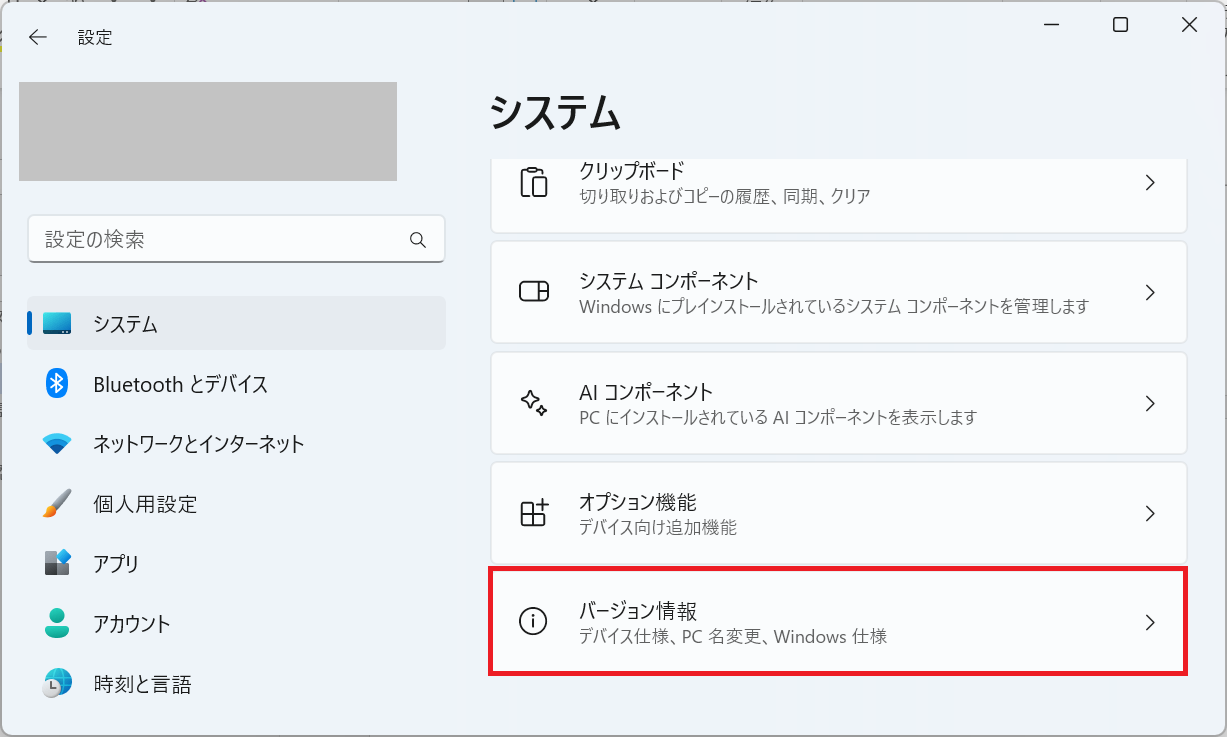This screenshot has width=1227, height=737.
Task: Open the バージョン情報 page
Action: 838,622
